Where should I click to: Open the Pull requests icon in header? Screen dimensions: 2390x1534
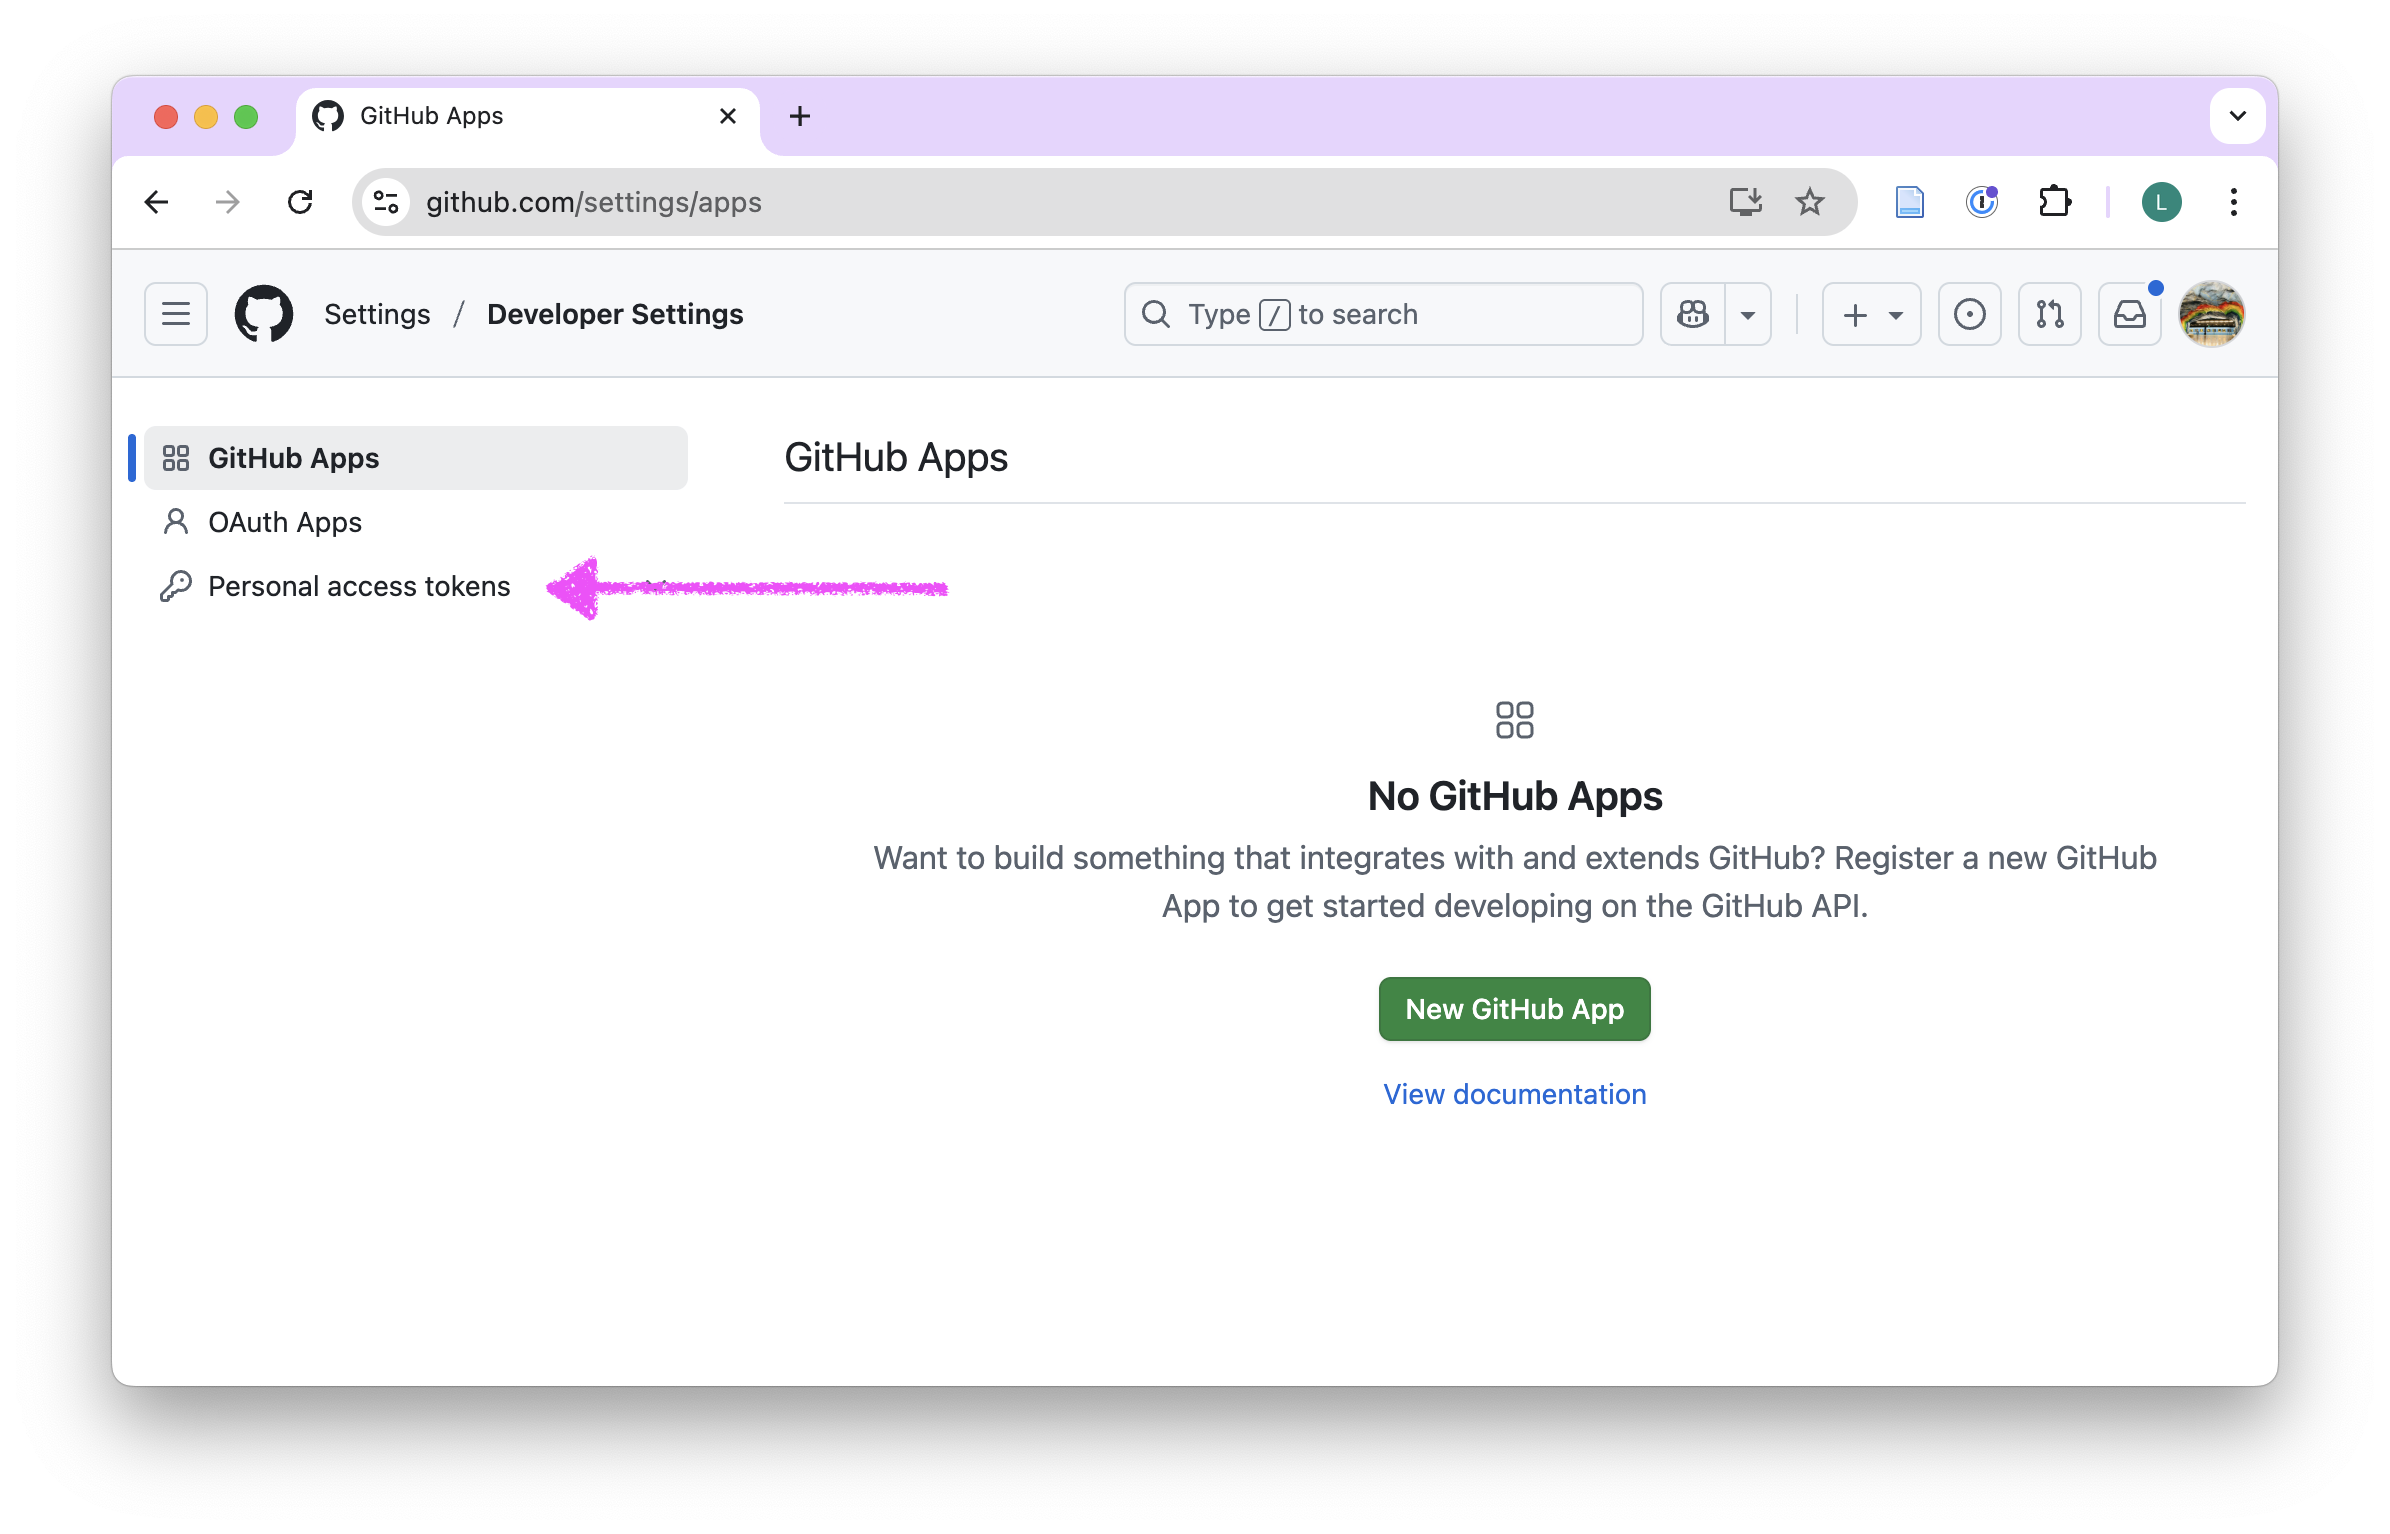[2049, 314]
